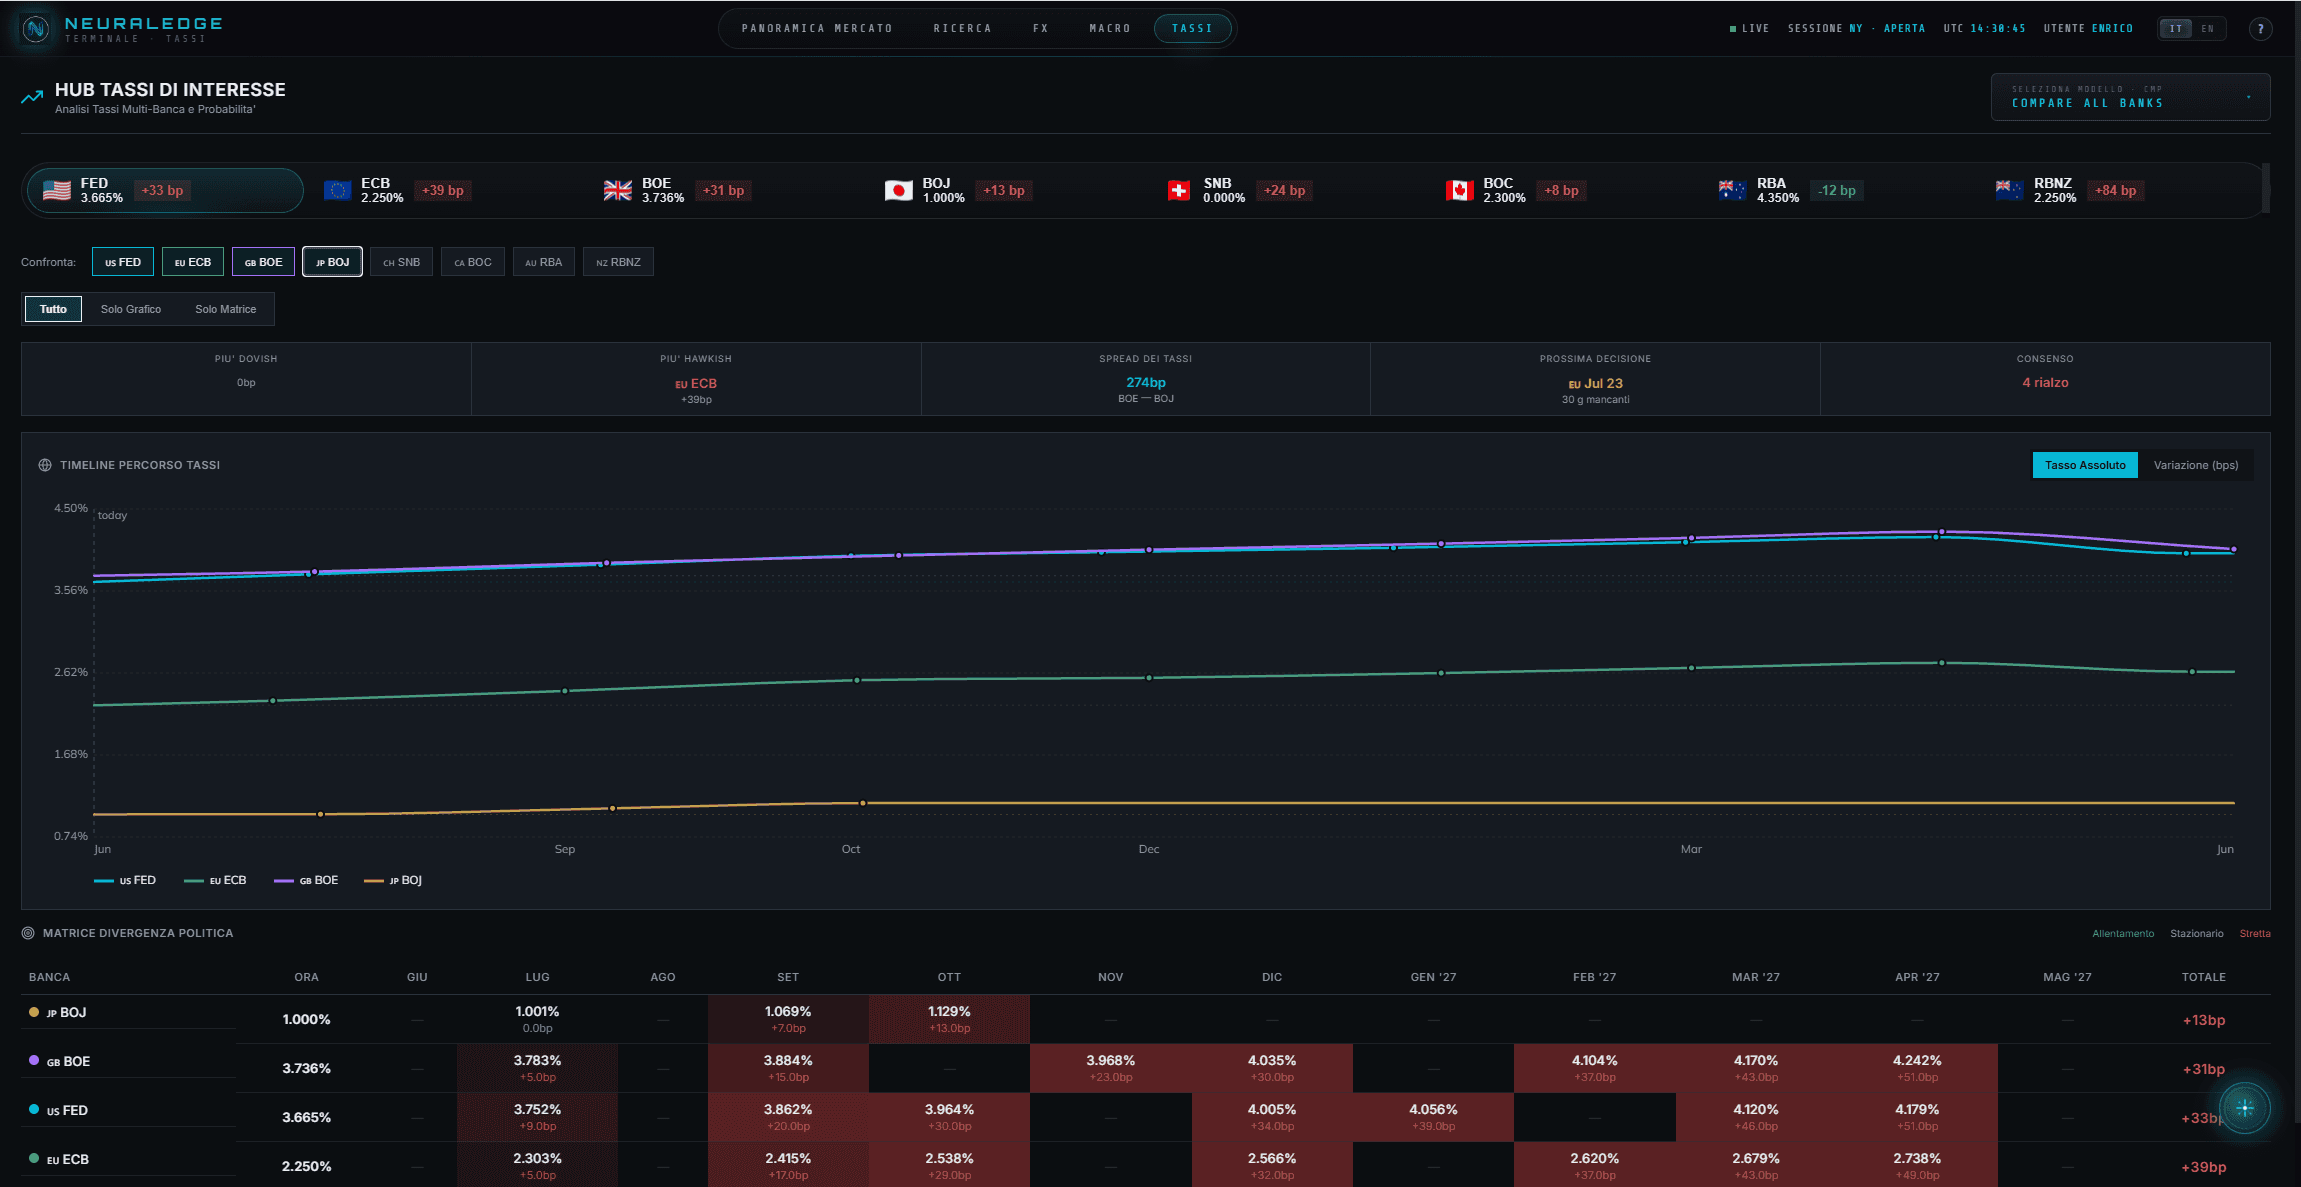Screen dimensions: 2301x1187
Task: Open the floating assistant orb button
Action: [2245, 1107]
